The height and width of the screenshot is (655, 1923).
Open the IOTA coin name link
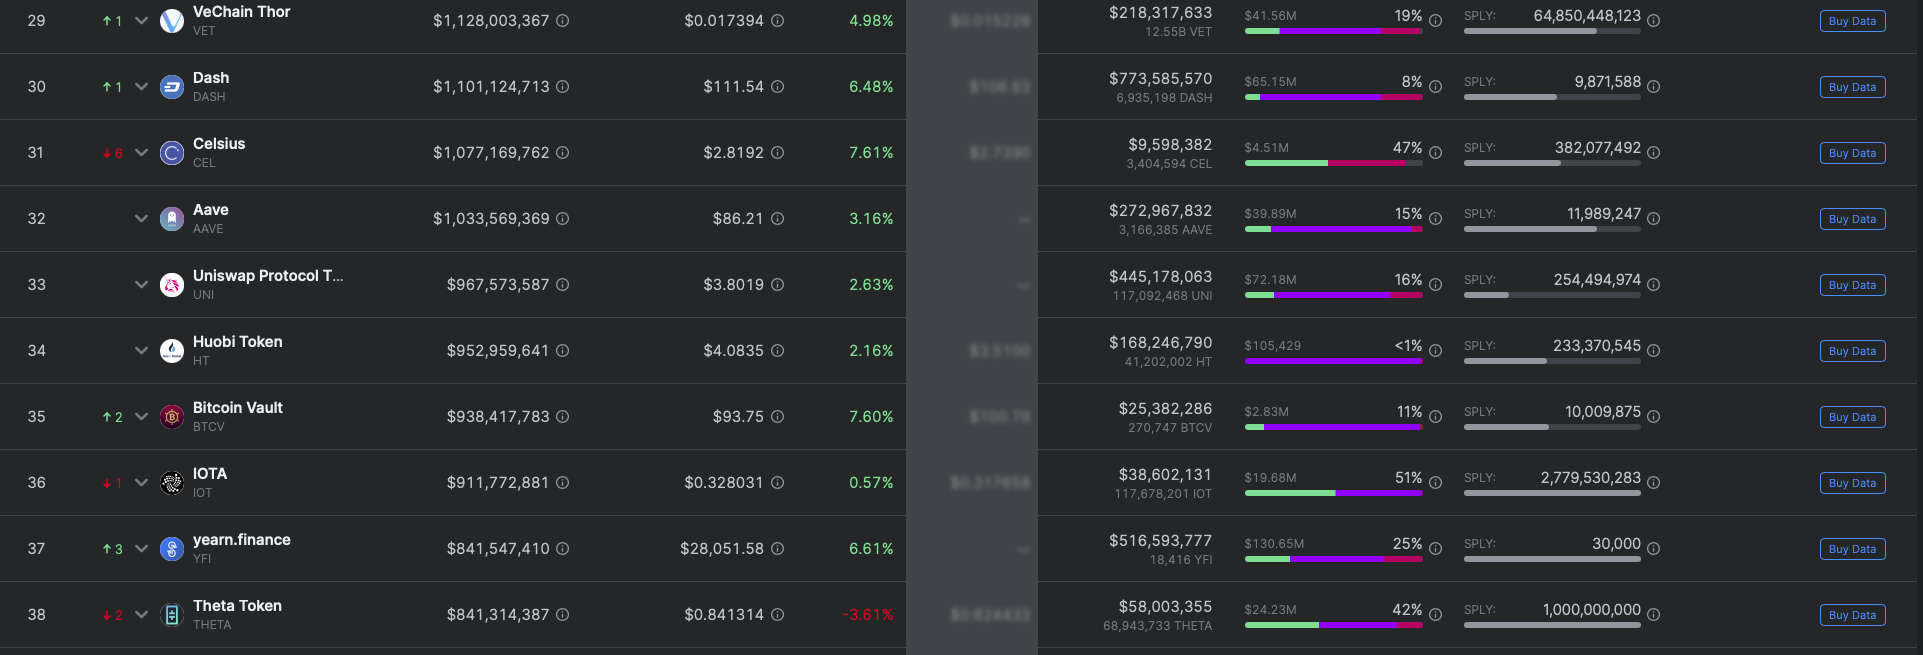[x=210, y=474]
